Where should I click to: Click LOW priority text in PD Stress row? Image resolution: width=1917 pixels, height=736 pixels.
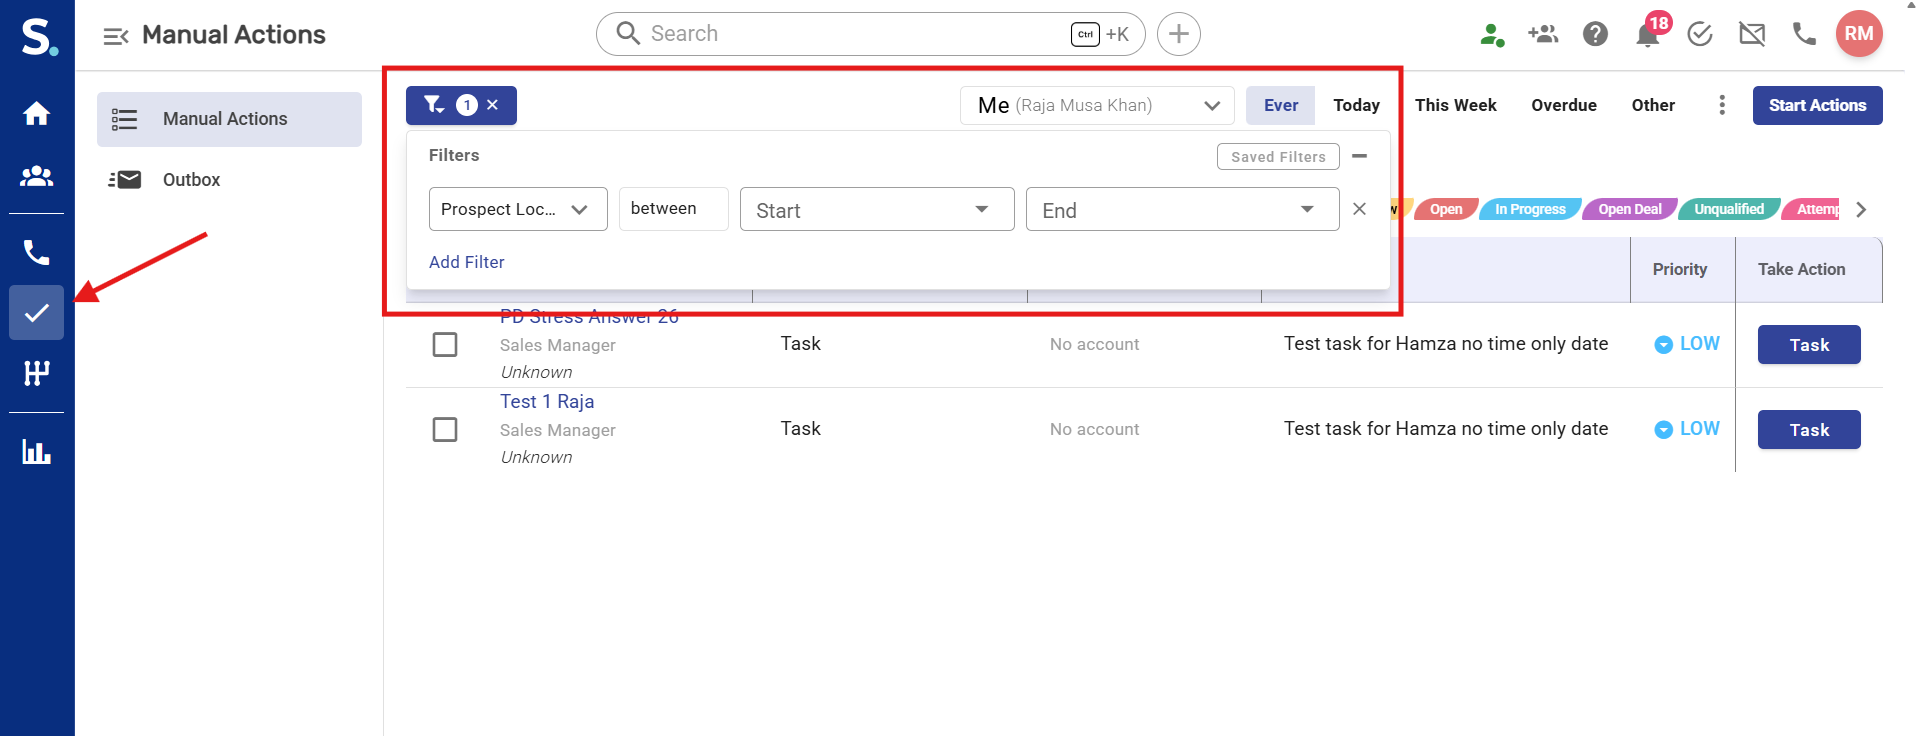[x=1700, y=344]
